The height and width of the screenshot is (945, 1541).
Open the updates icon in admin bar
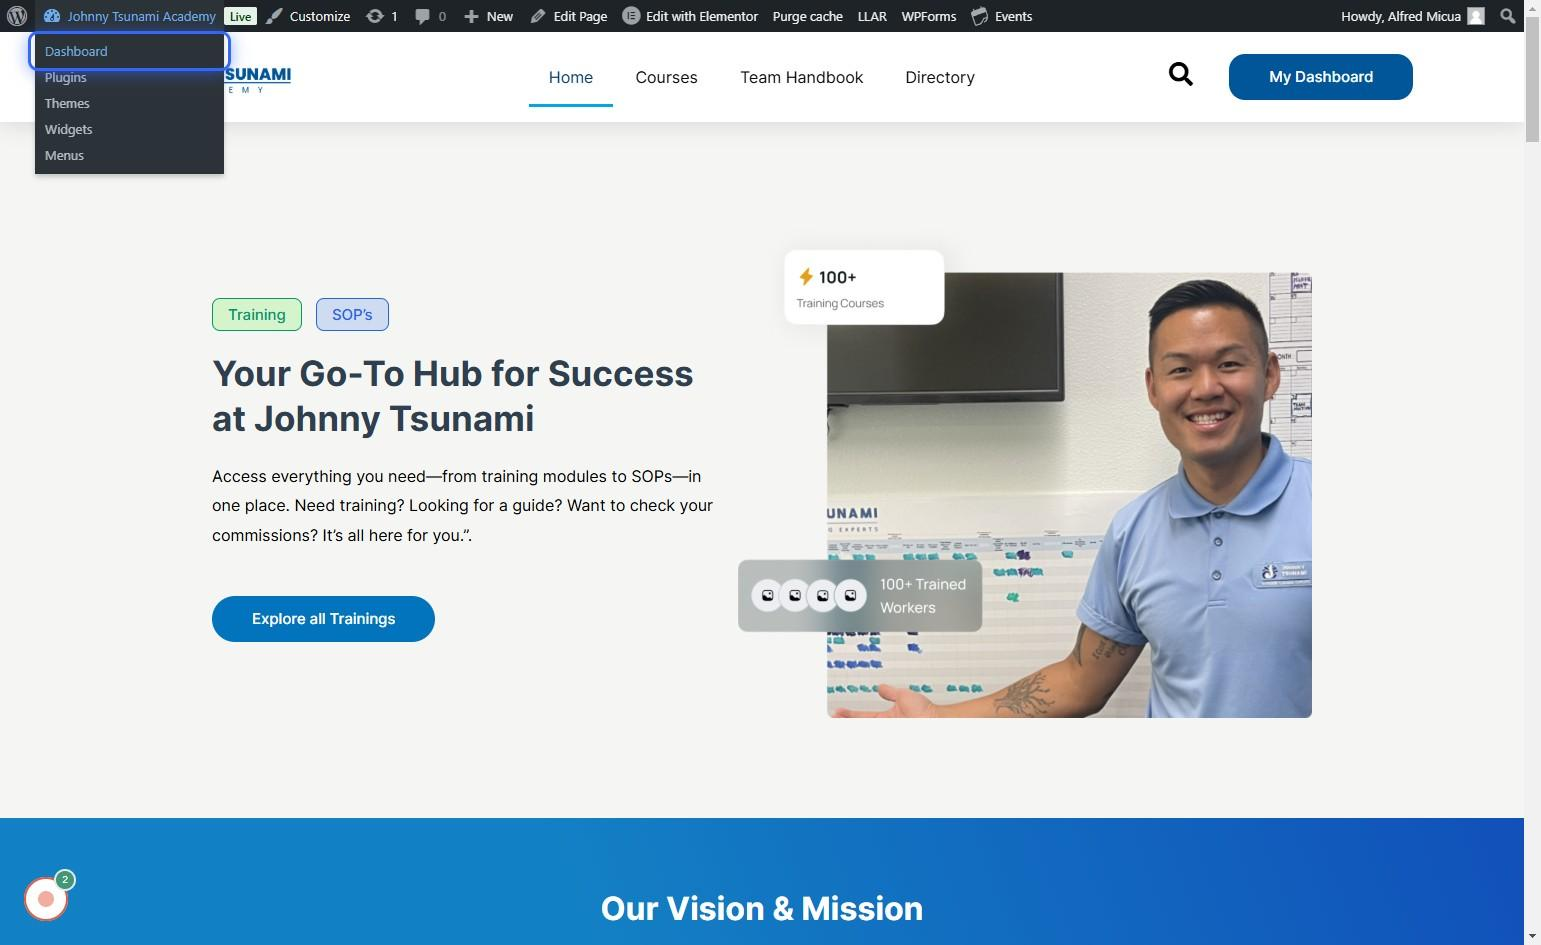(376, 16)
